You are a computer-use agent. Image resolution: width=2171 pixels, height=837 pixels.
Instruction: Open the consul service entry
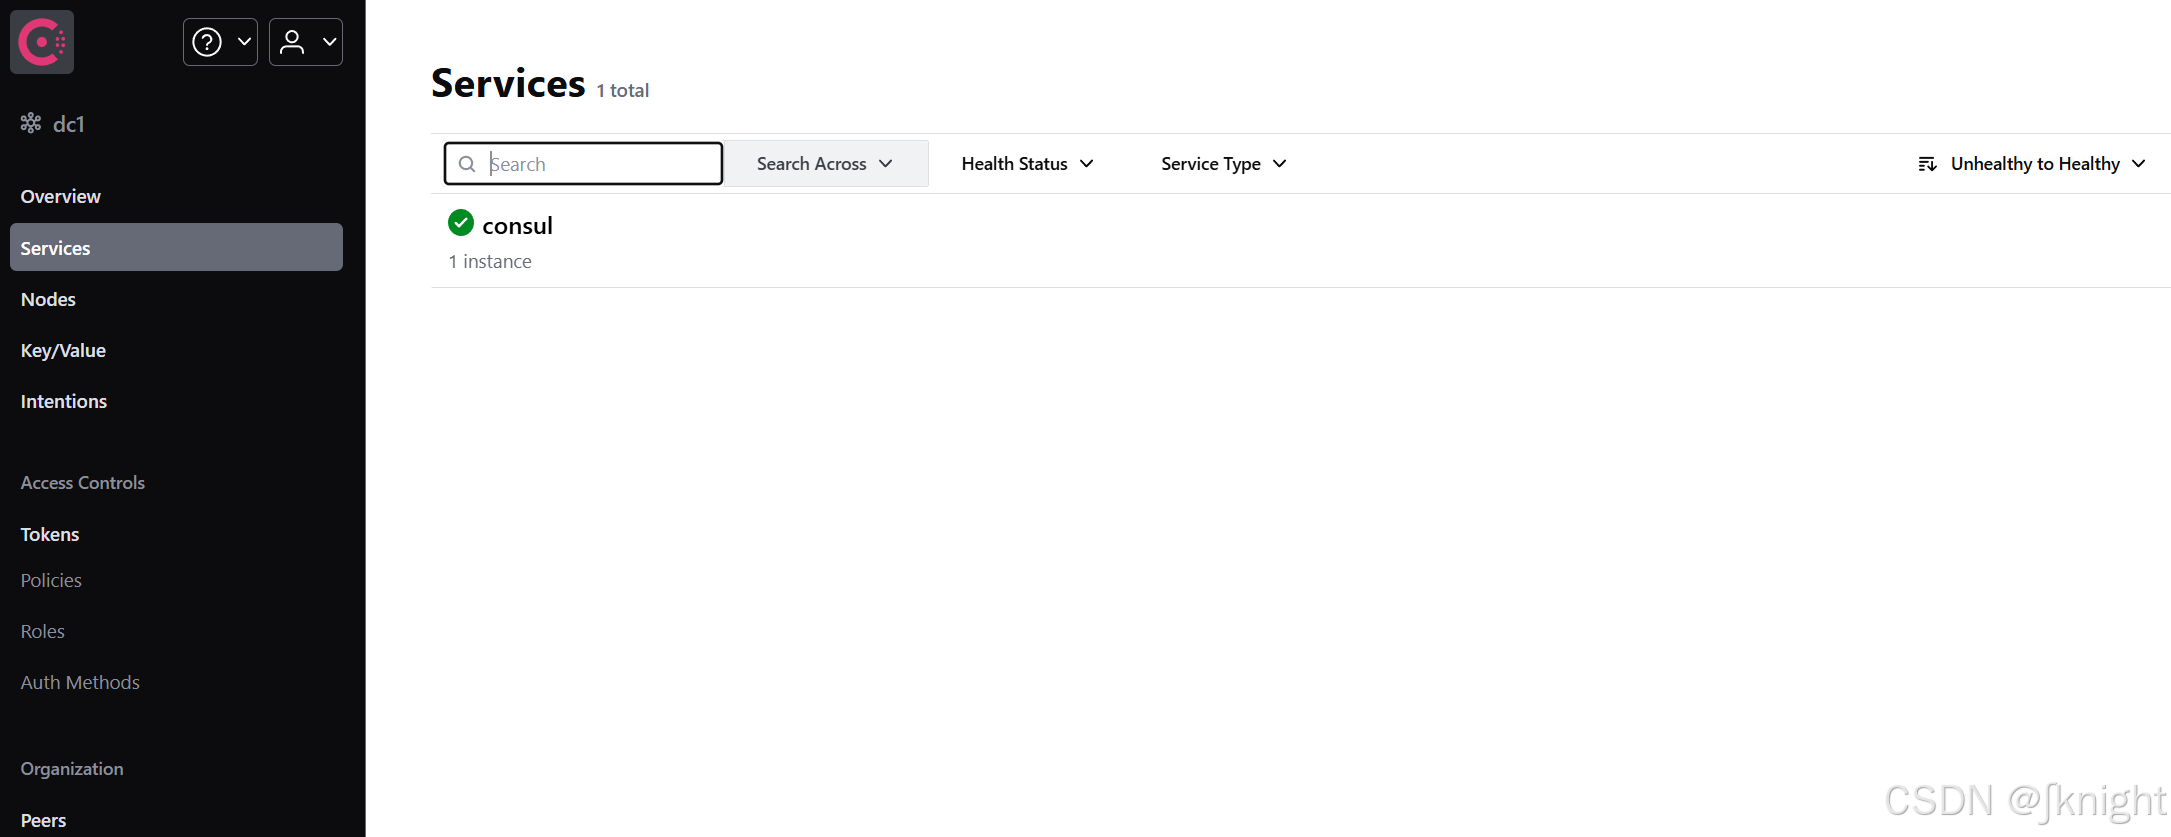point(1300,241)
